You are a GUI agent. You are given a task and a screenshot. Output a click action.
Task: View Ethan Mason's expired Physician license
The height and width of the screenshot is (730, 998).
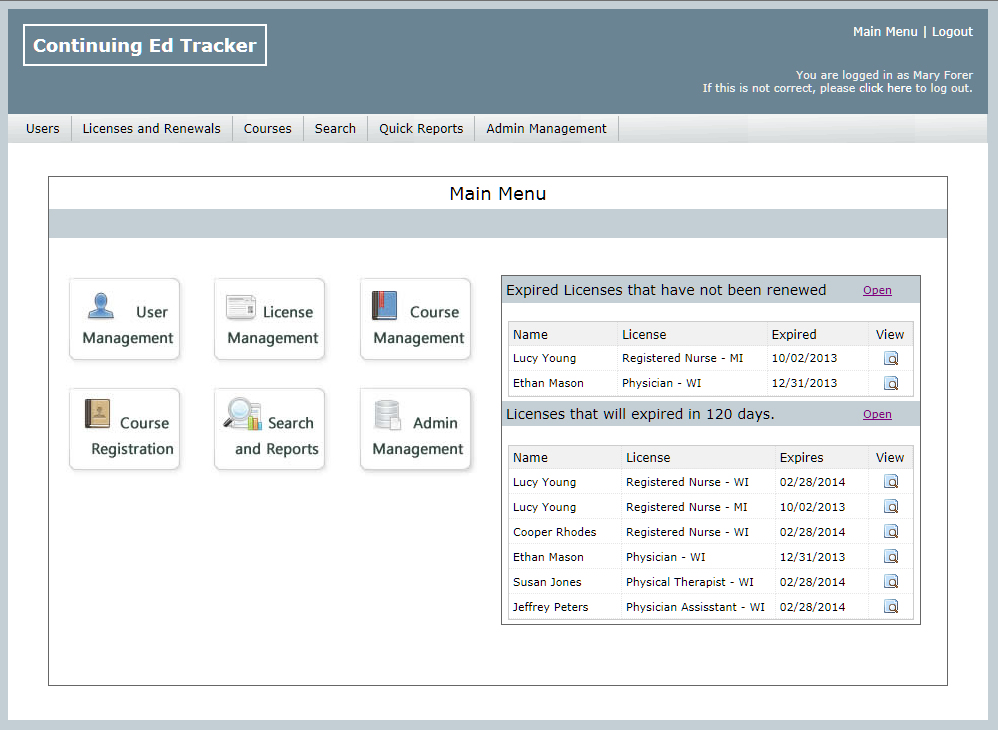click(x=891, y=383)
